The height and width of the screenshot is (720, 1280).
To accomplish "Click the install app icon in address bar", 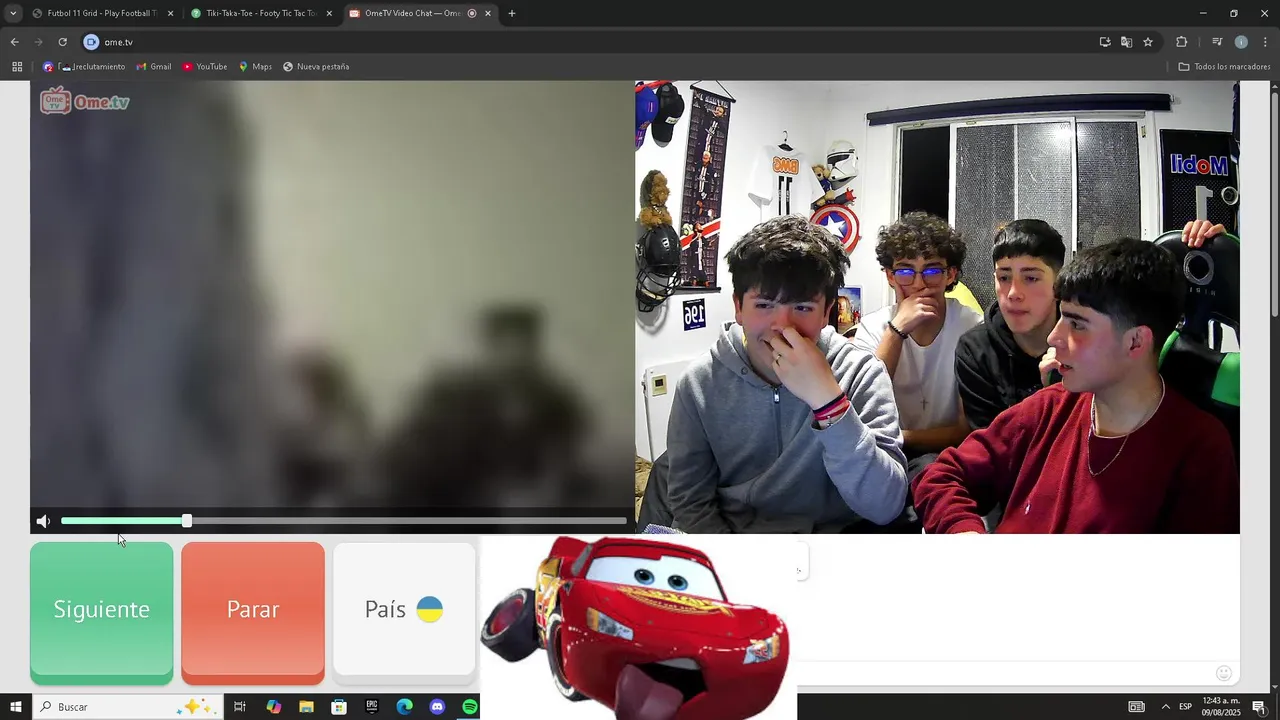I will pos(1105,42).
